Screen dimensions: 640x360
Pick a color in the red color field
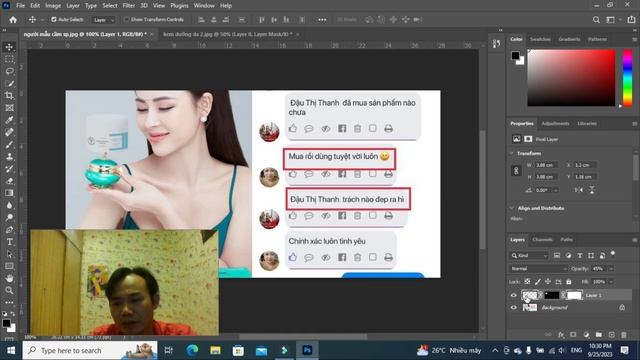coord(571,78)
